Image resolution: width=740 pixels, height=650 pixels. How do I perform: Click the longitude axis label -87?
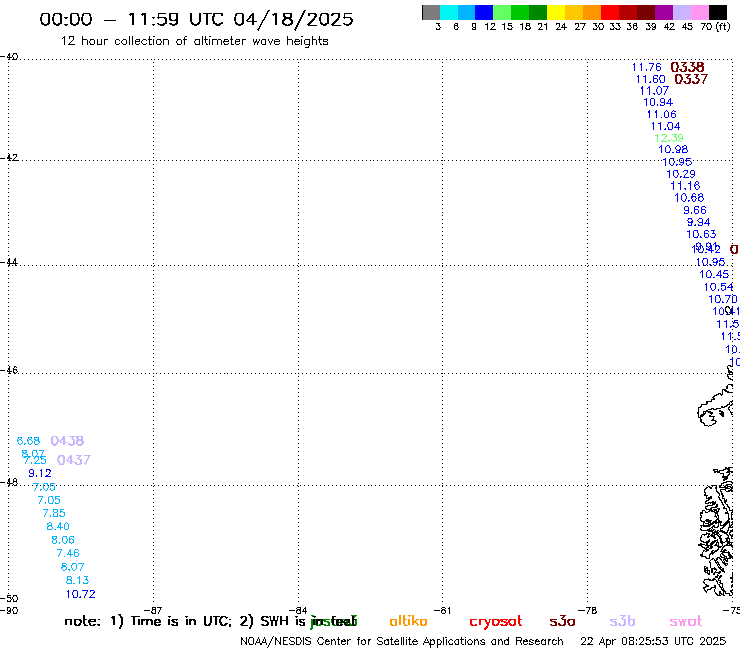pos(153,610)
